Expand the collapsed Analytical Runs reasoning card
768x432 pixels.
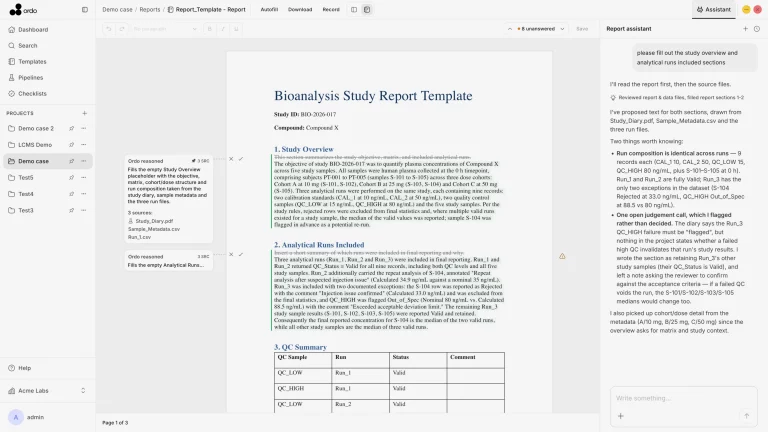[168, 261]
